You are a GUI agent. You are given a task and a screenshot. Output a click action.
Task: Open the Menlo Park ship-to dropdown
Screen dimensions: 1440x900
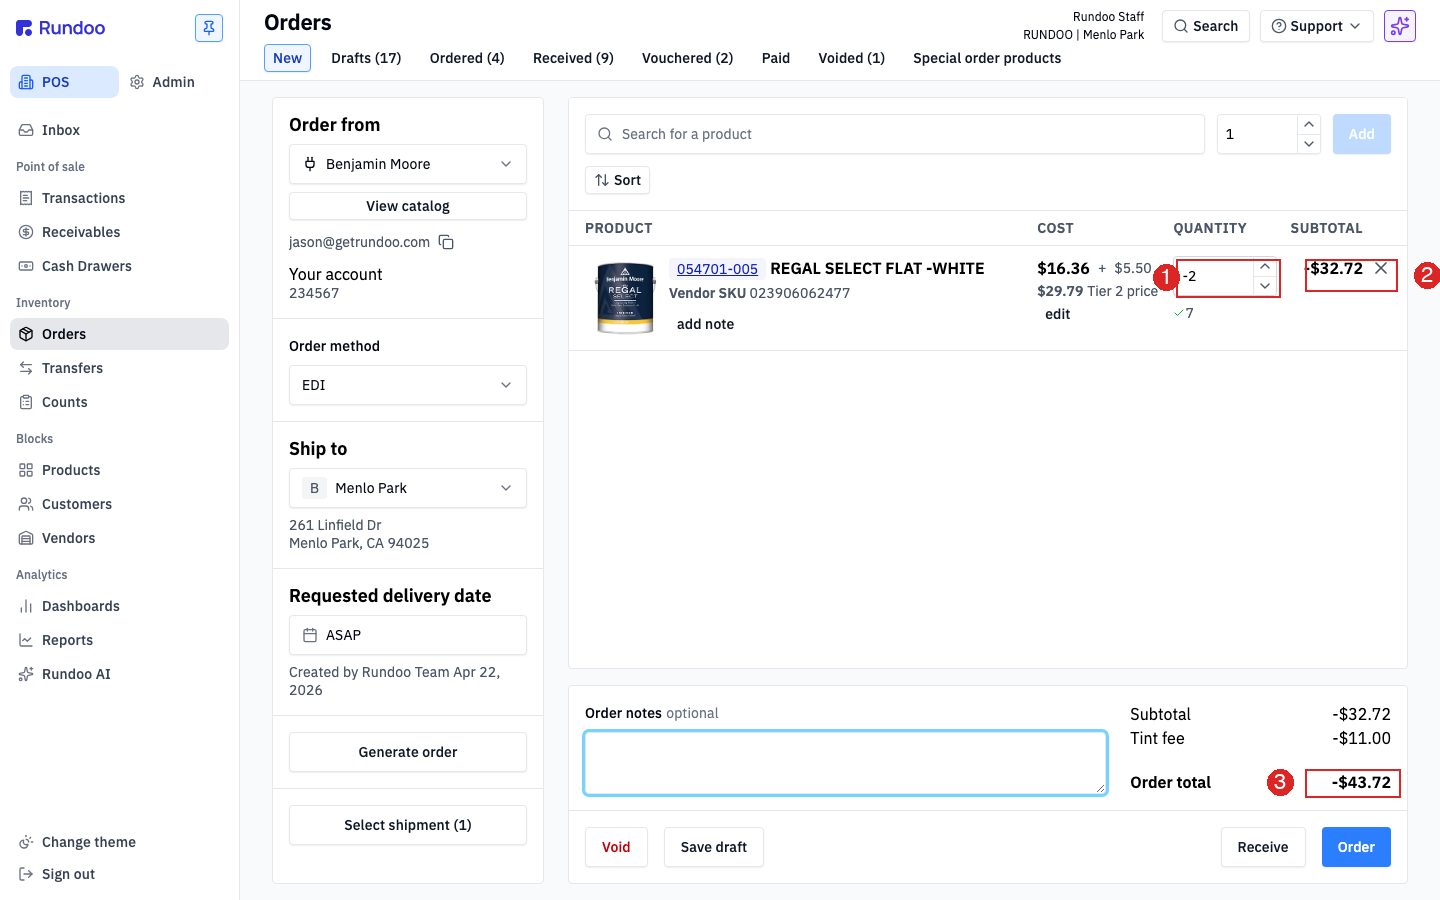click(x=408, y=488)
